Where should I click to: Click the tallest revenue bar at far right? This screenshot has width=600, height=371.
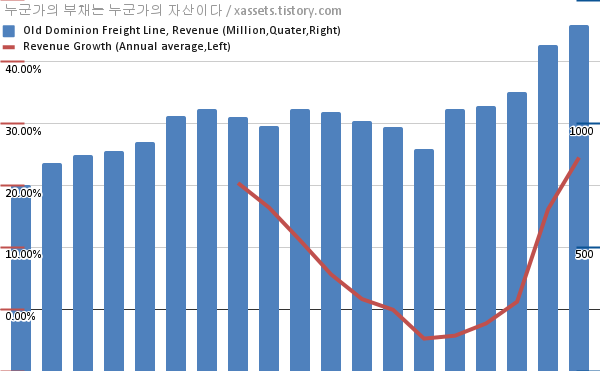579,198
